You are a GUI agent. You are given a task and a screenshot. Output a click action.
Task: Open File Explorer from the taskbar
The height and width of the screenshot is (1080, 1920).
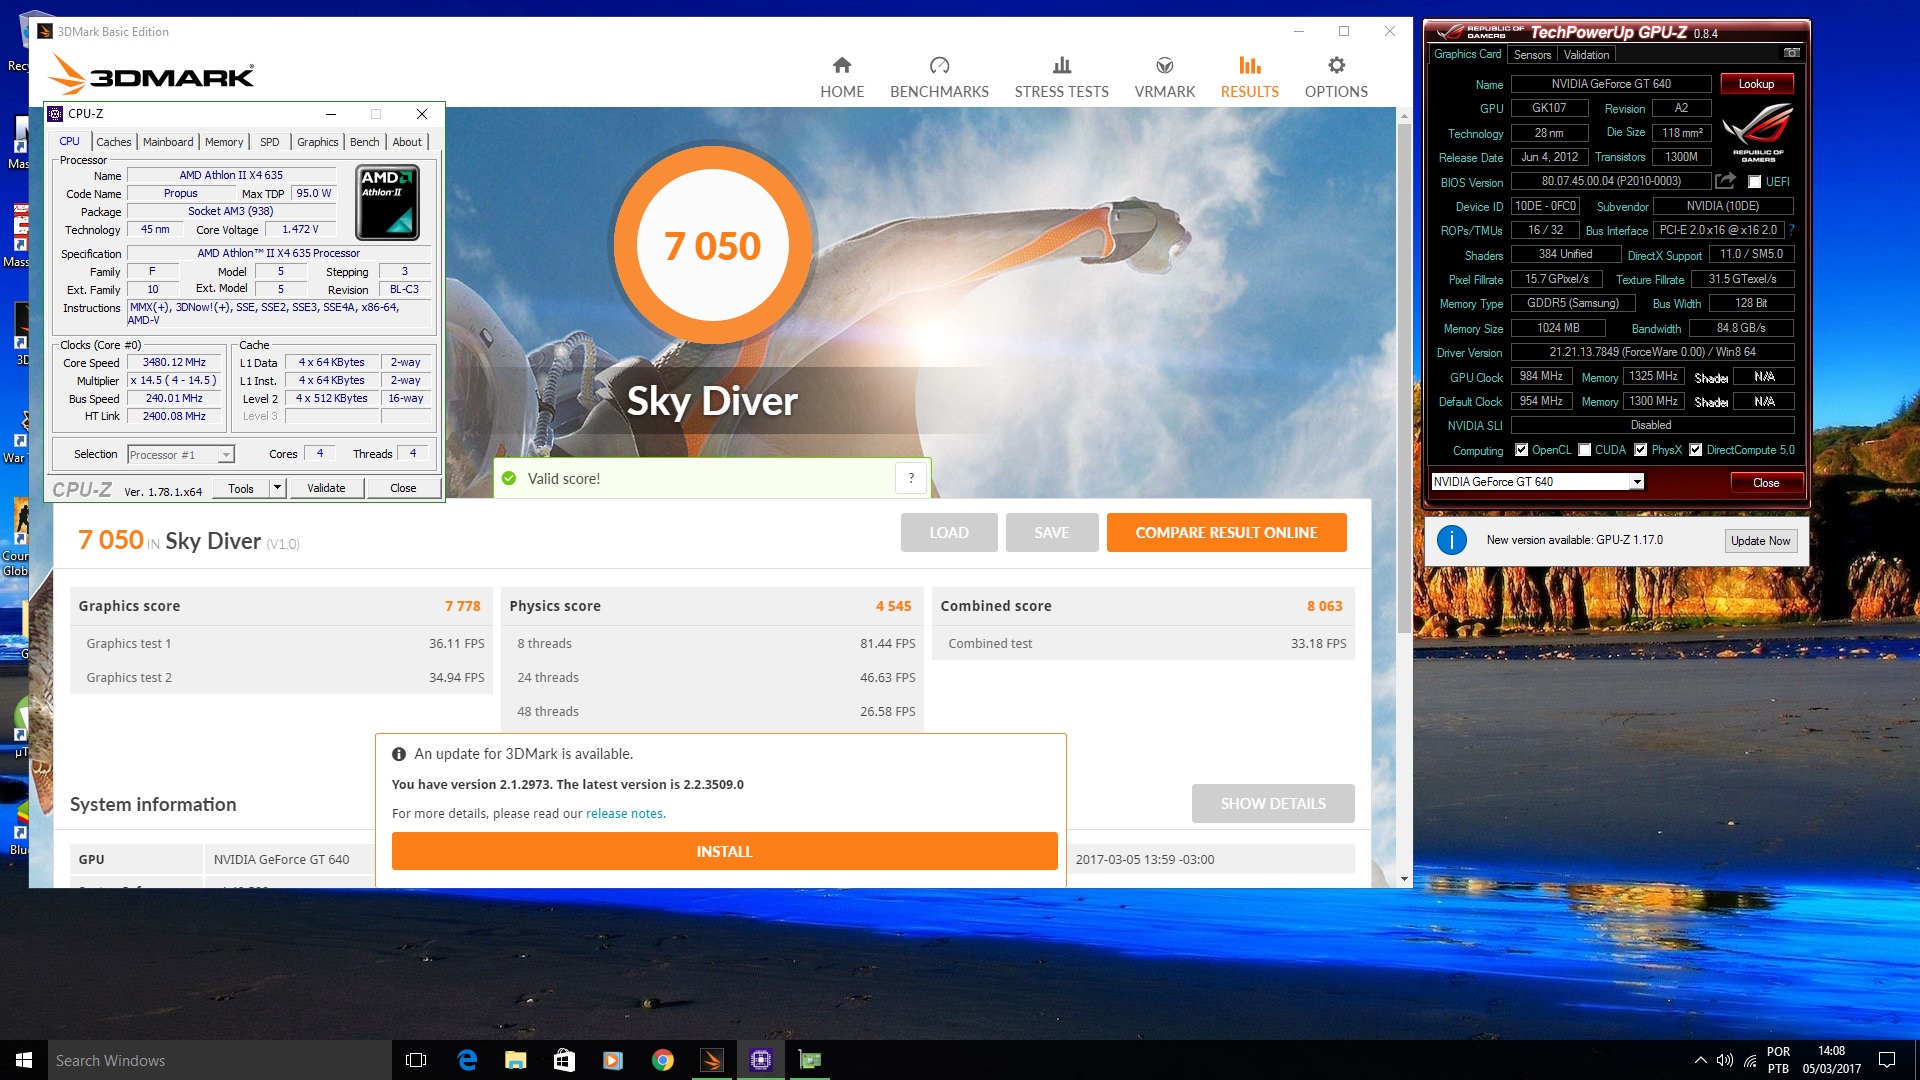[x=515, y=1060]
